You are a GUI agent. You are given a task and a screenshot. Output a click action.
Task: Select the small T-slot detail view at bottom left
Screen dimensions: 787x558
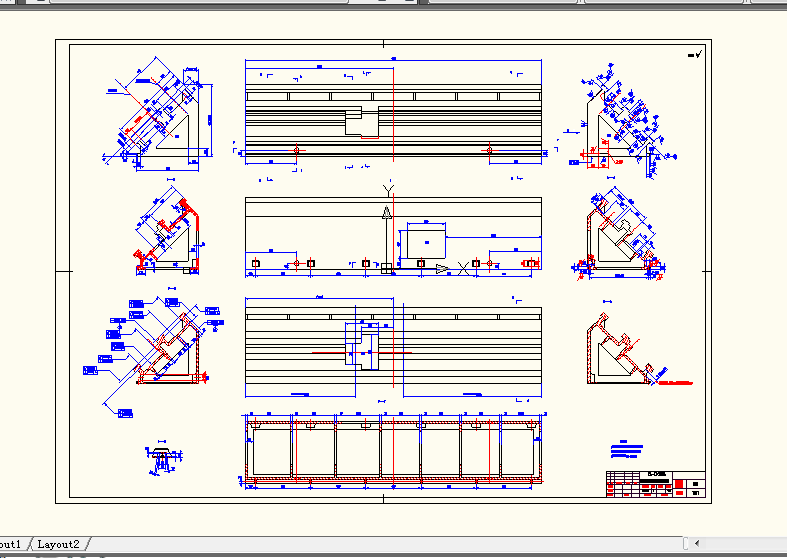click(x=163, y=459)
